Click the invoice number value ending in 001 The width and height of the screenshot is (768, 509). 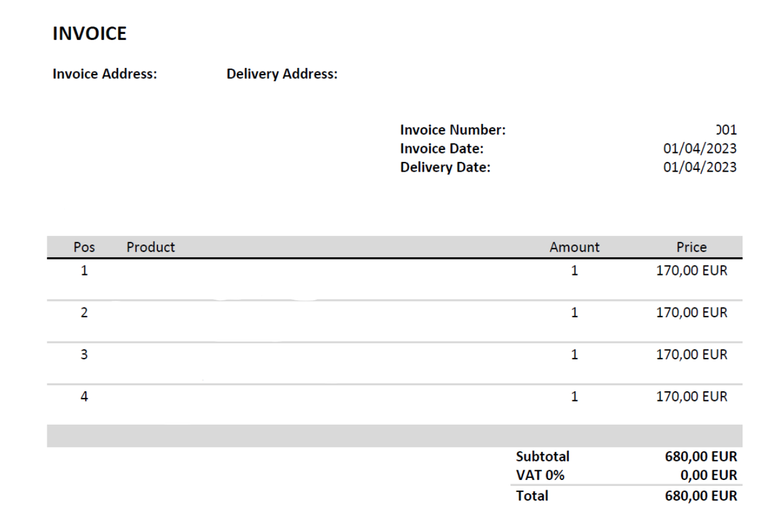[x=727, y=130]
